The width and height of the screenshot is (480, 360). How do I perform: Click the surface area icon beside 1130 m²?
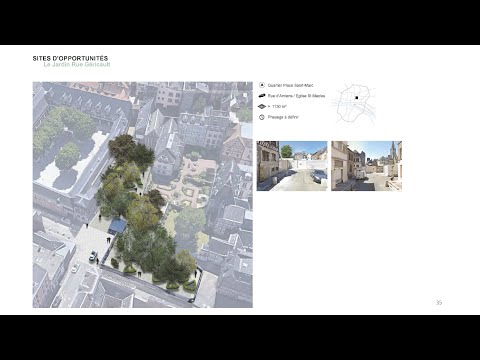pyautogui.click(x=262, y=107)
